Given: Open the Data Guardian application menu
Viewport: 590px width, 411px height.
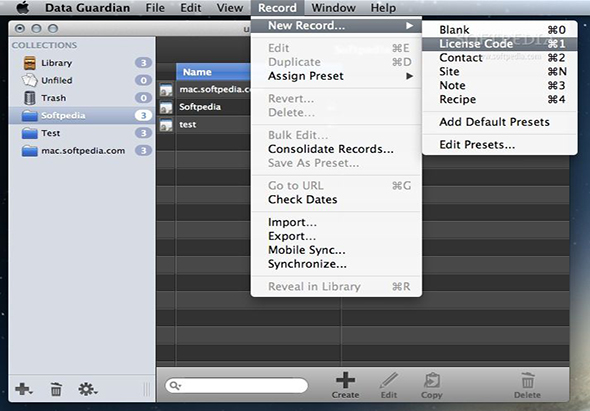Looking at the screenshot, I should point(87,8).
